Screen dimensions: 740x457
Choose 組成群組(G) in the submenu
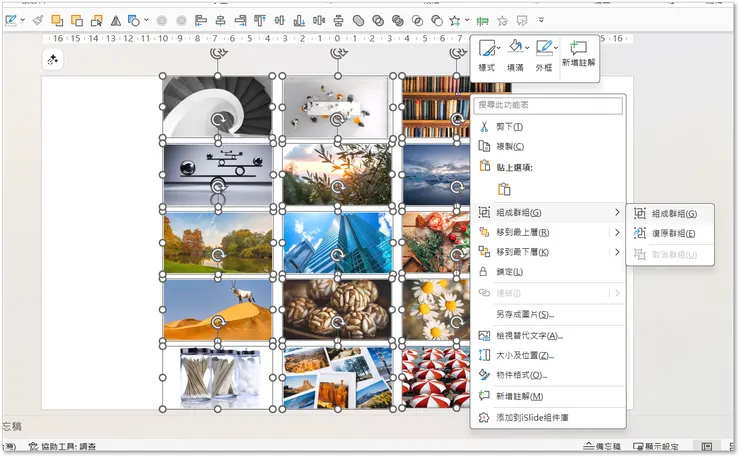coord(670,213)
